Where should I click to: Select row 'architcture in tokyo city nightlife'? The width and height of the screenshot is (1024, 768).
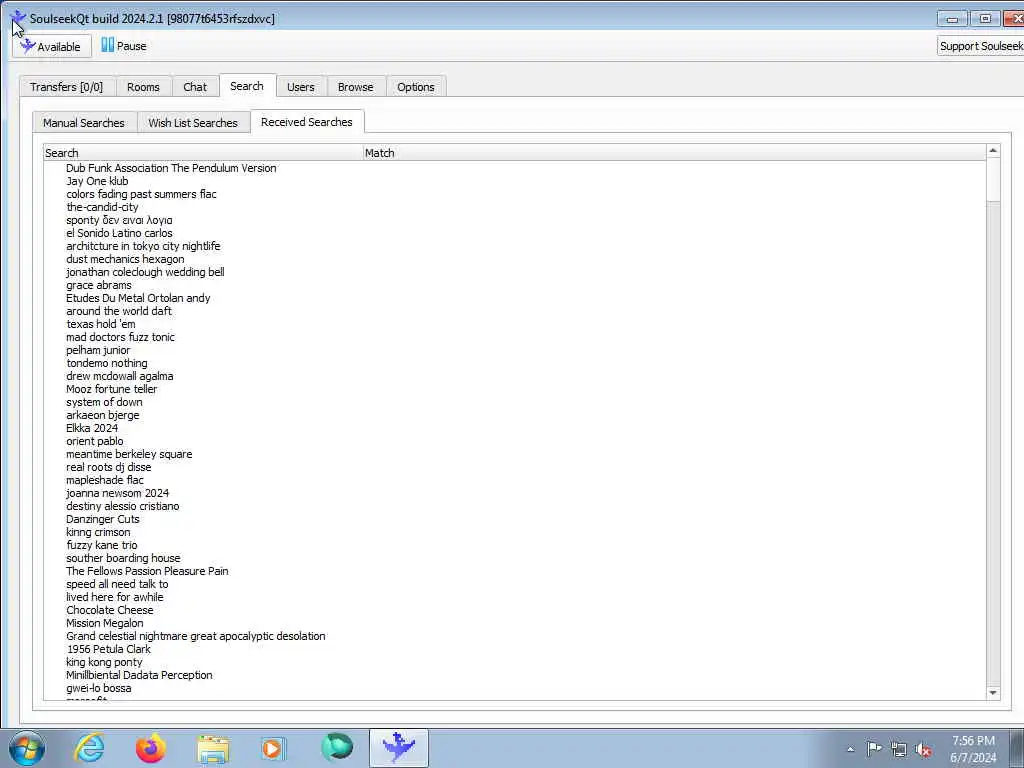click(143, 246)
